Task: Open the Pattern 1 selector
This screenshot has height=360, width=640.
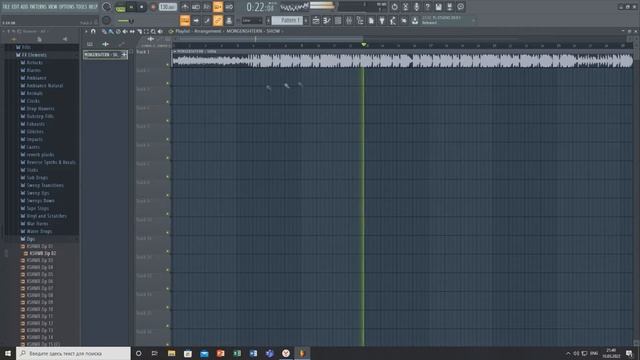Action: coord(287,20)
